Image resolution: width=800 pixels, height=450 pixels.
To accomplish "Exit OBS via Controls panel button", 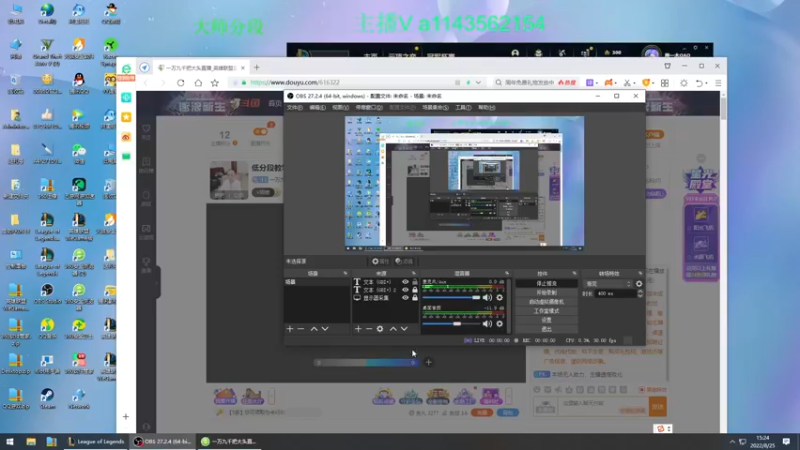I will point(546,329).
